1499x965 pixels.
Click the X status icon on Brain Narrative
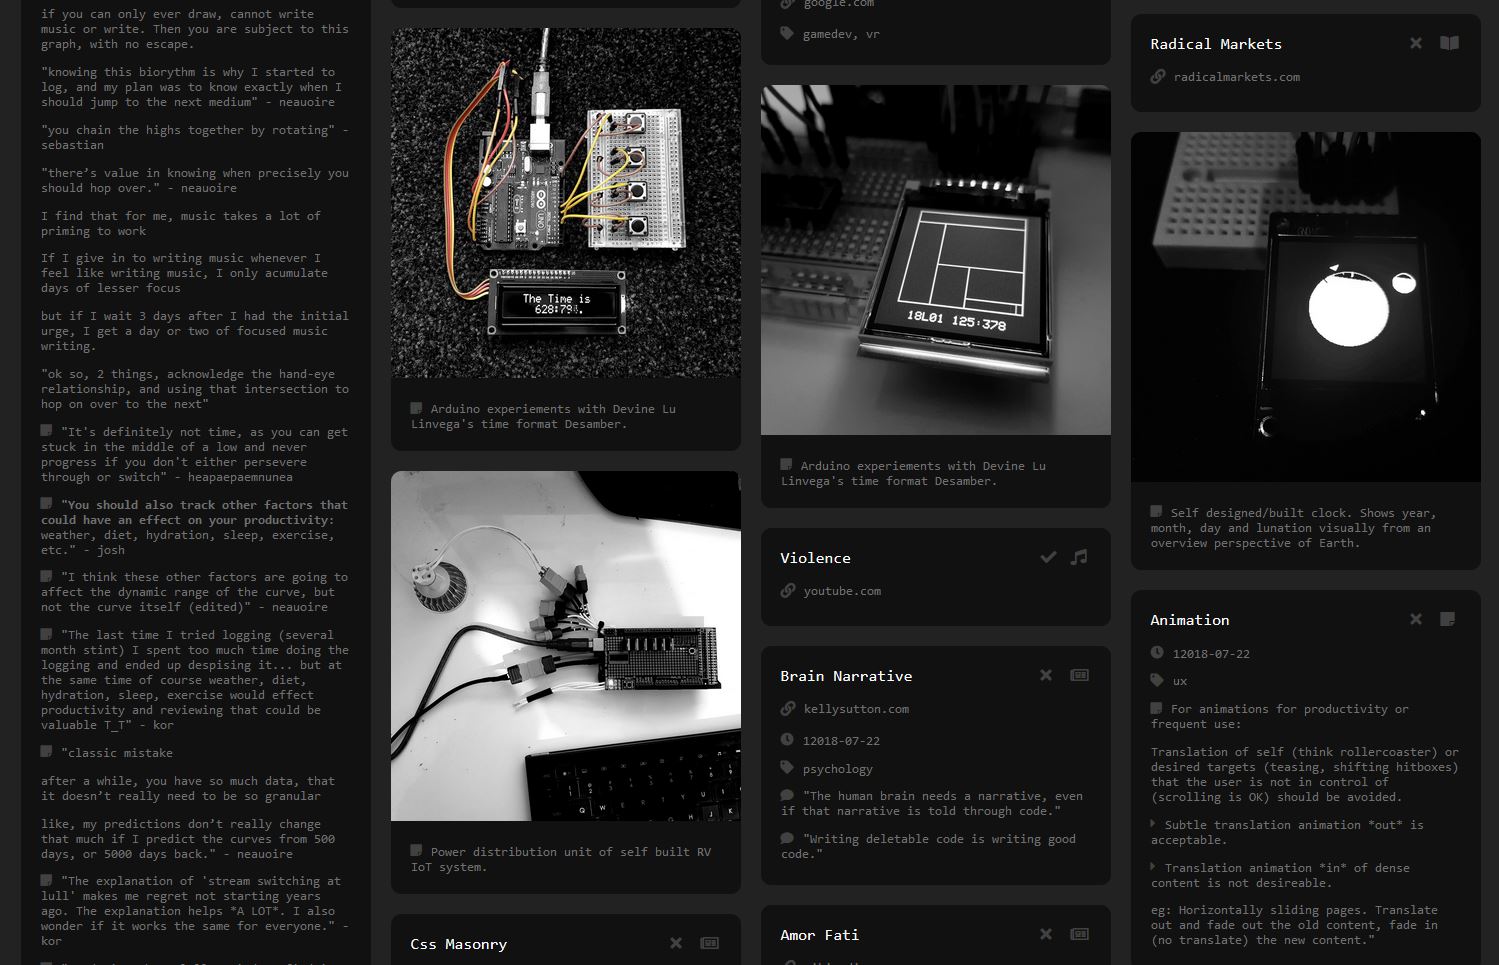(1046, 675)
